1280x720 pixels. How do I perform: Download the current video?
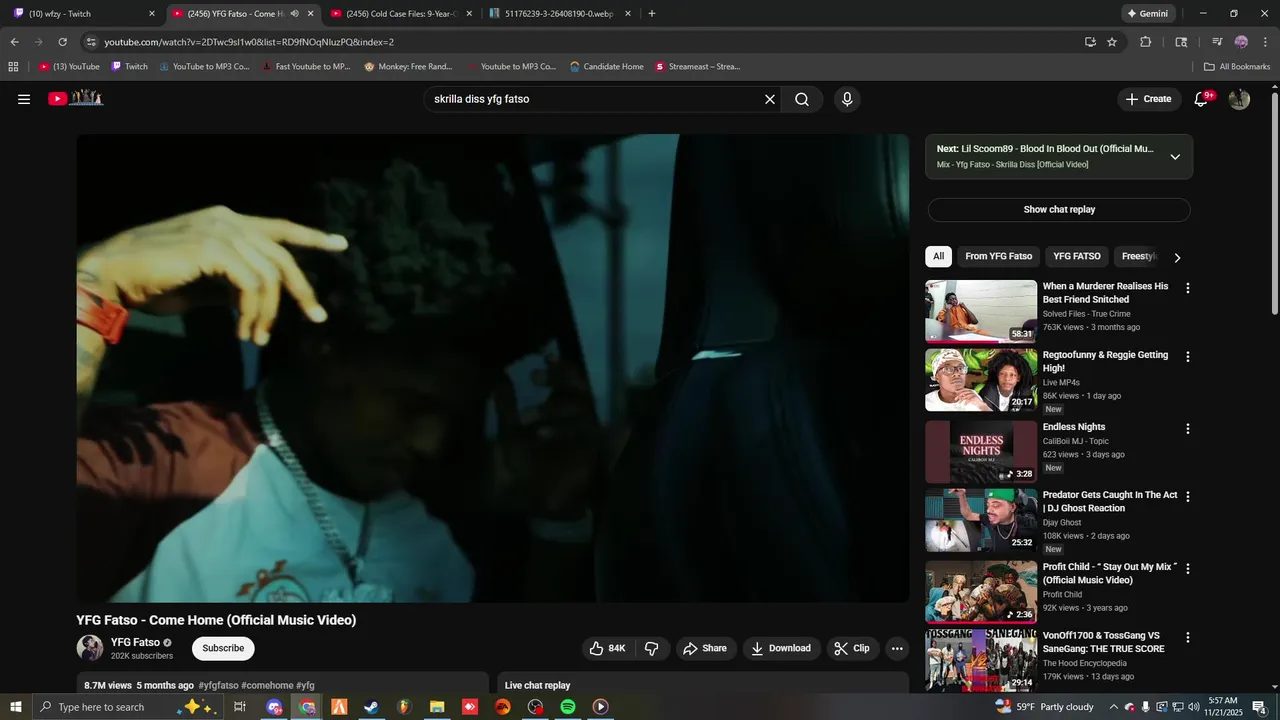tap(782, 648)
